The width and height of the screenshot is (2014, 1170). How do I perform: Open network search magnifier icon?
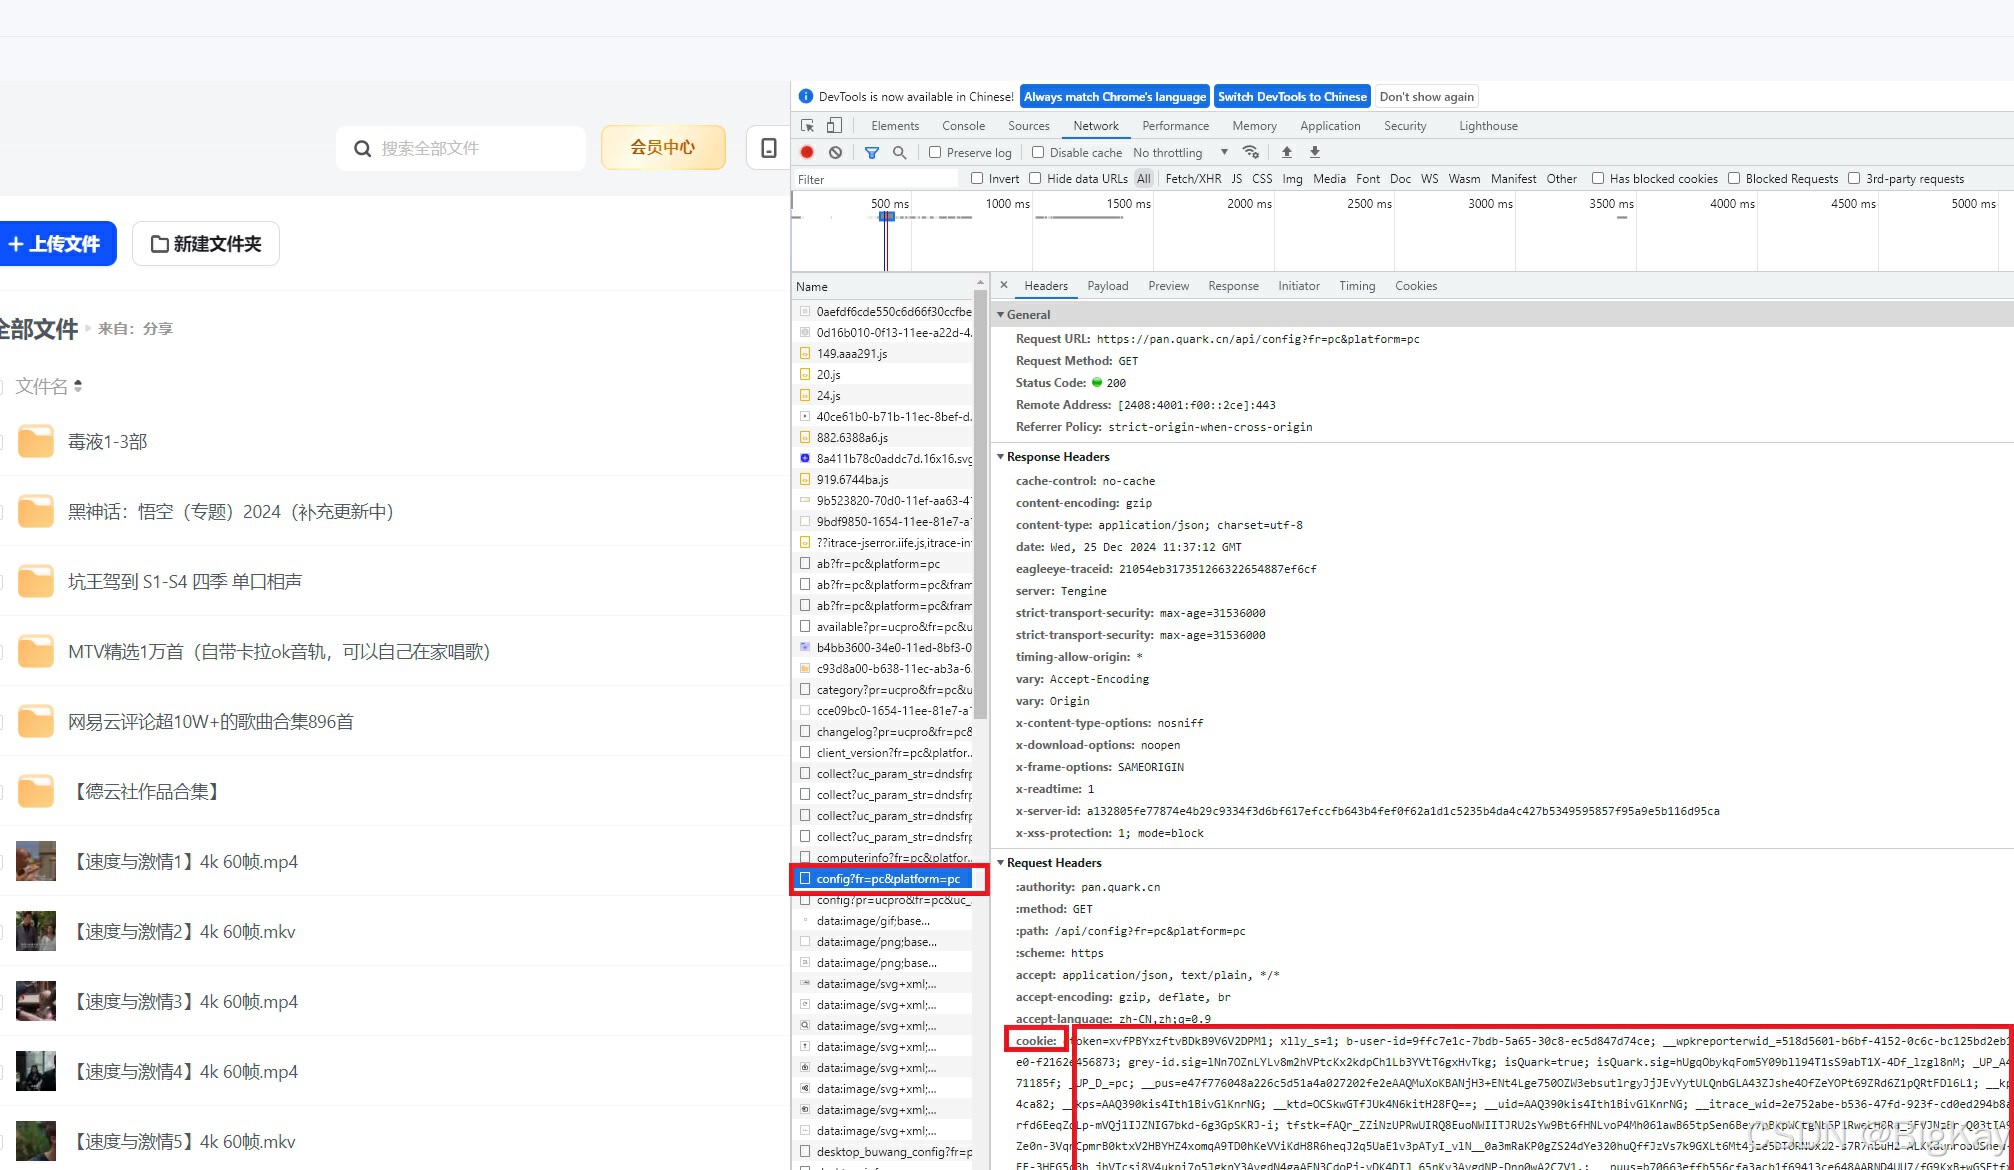[899, 152]
